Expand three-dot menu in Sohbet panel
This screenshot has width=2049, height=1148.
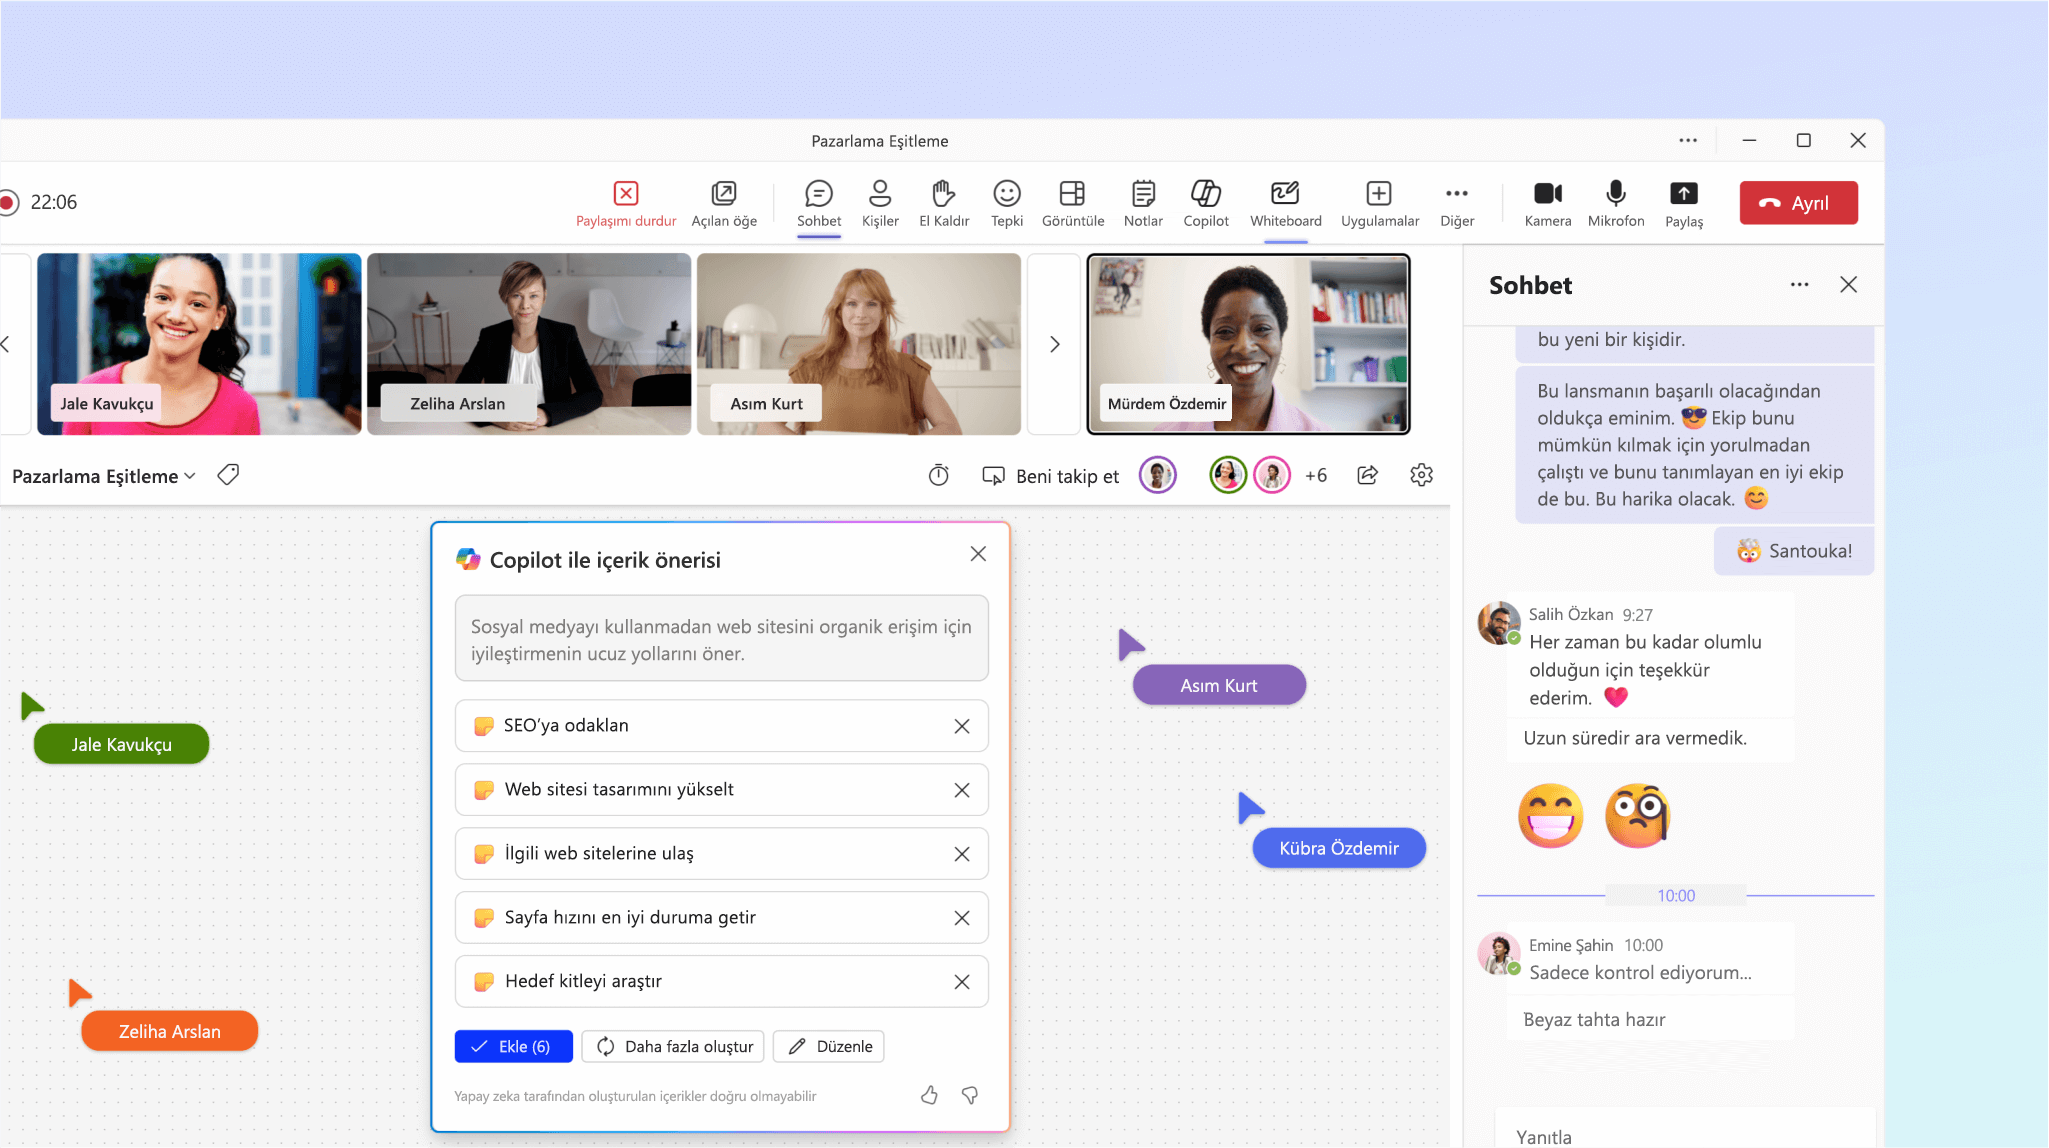coord(1800,284)
